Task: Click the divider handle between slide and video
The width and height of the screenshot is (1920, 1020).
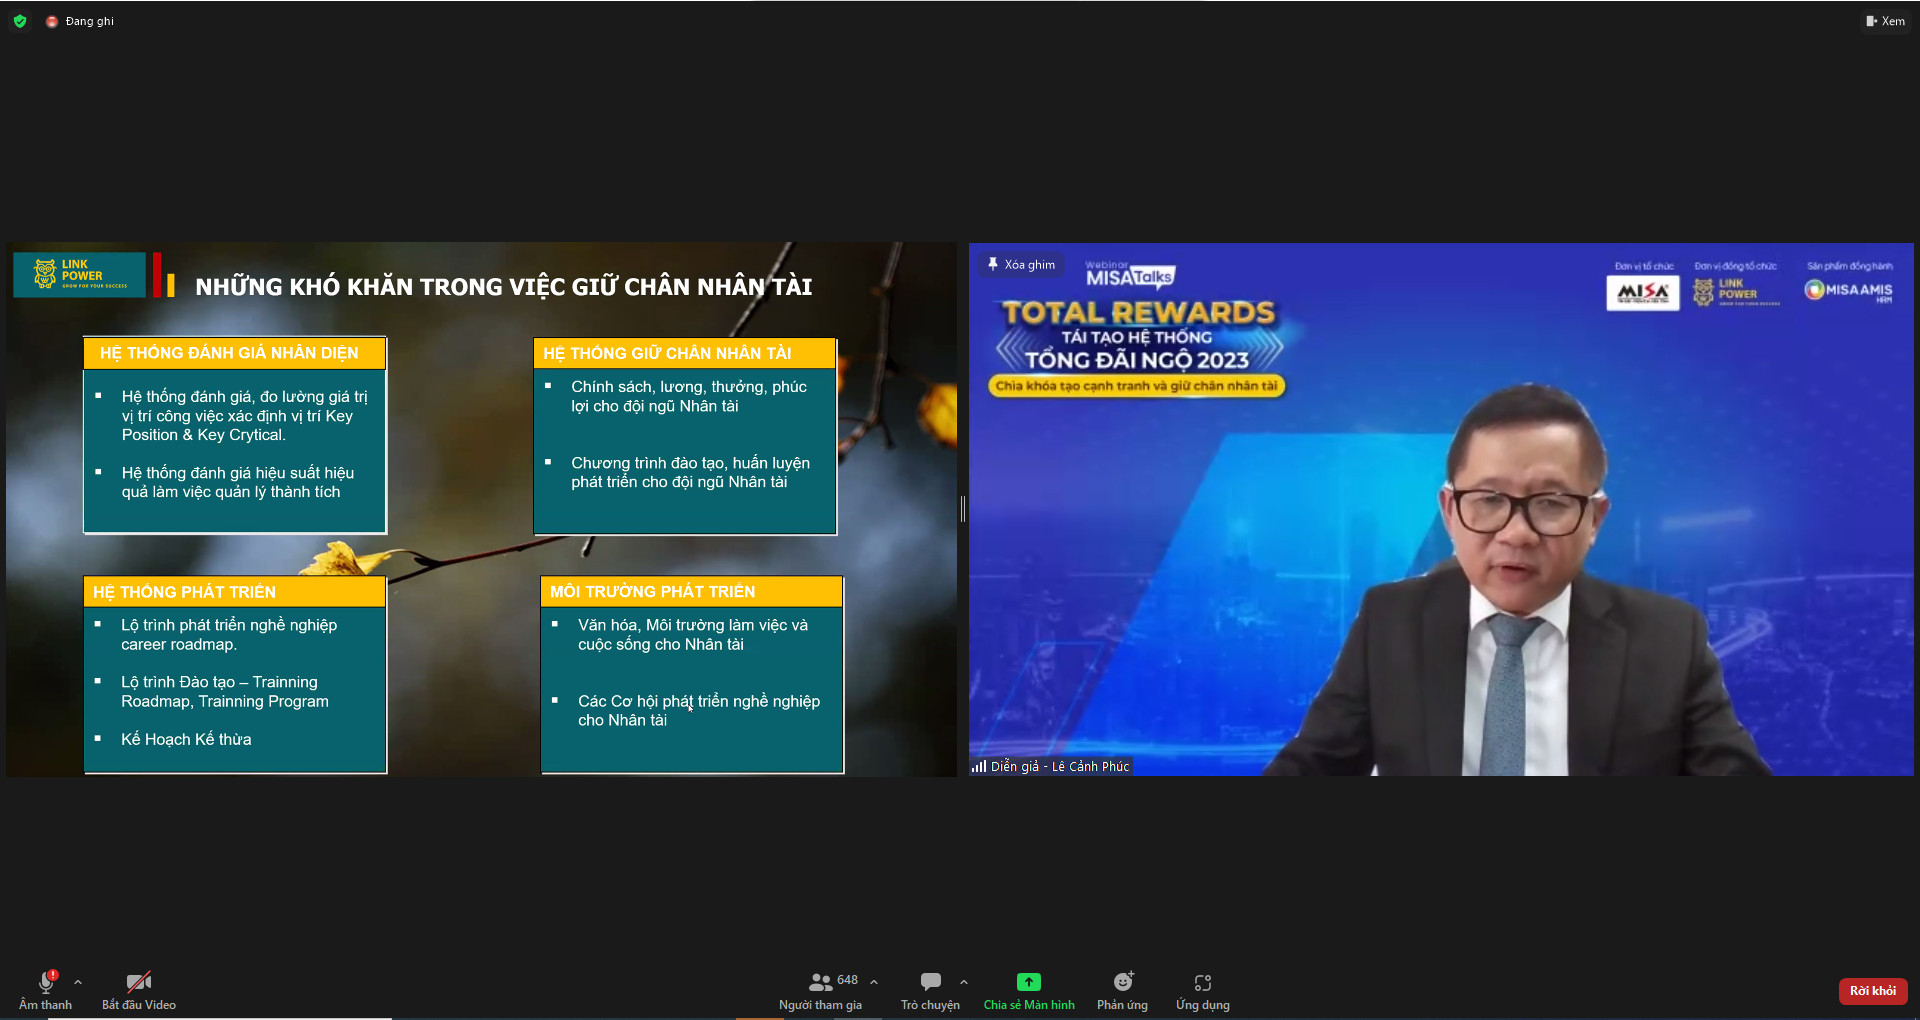Action: (963, 508)
